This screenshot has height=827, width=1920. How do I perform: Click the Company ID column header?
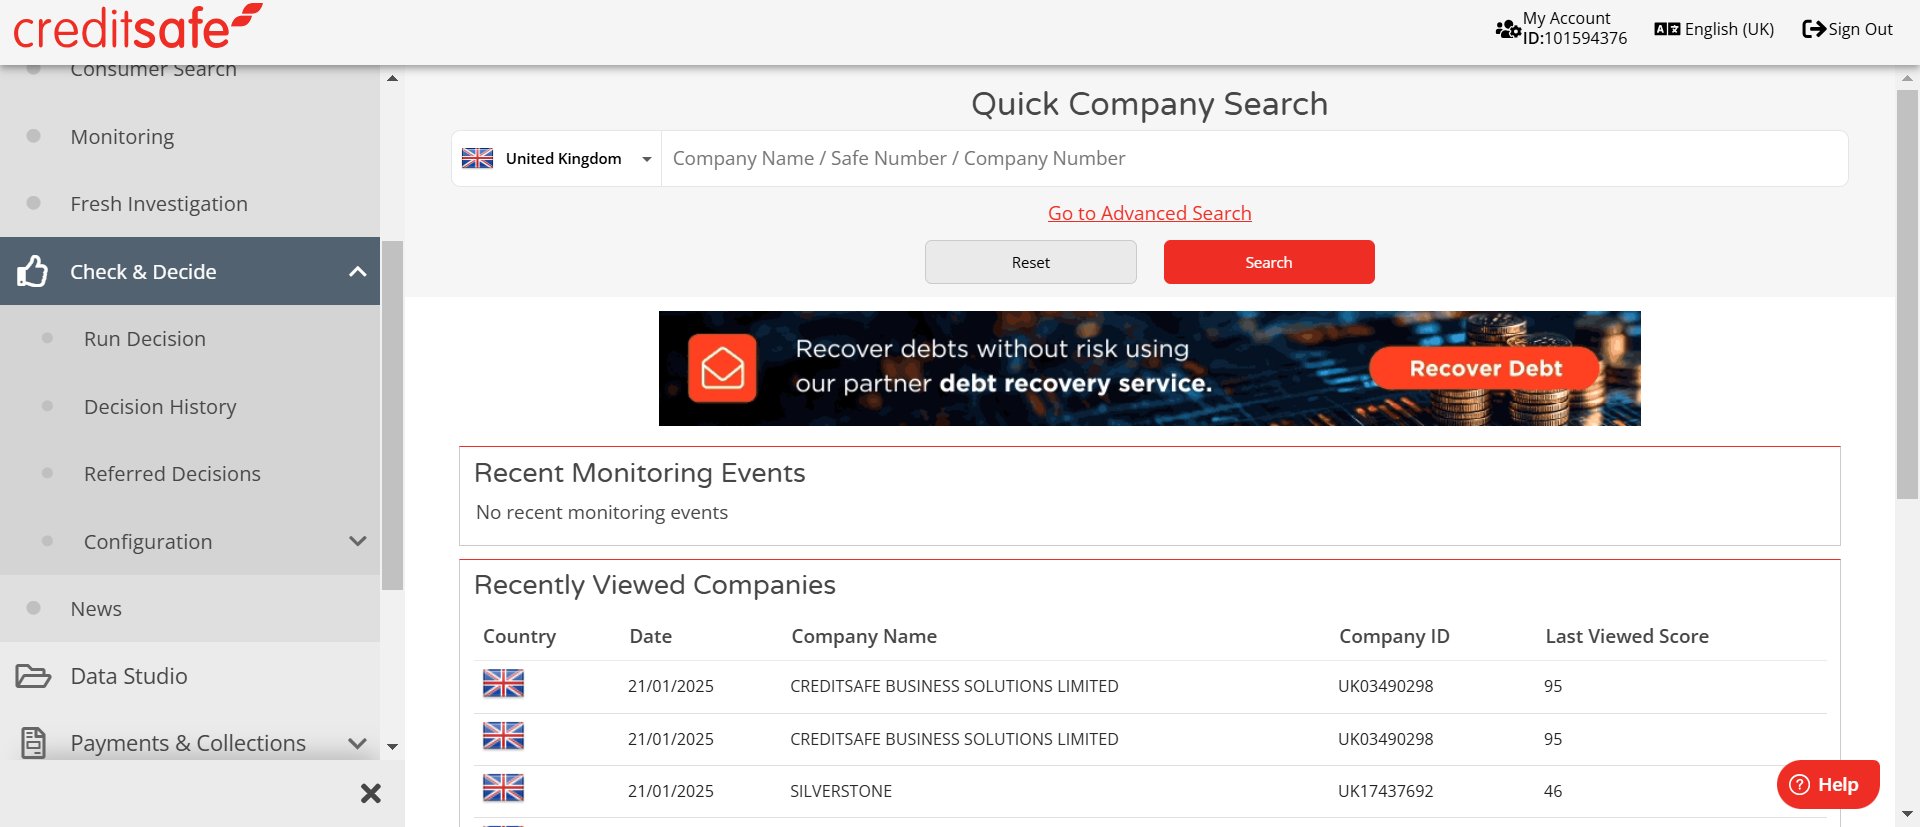coord(1394,636)
